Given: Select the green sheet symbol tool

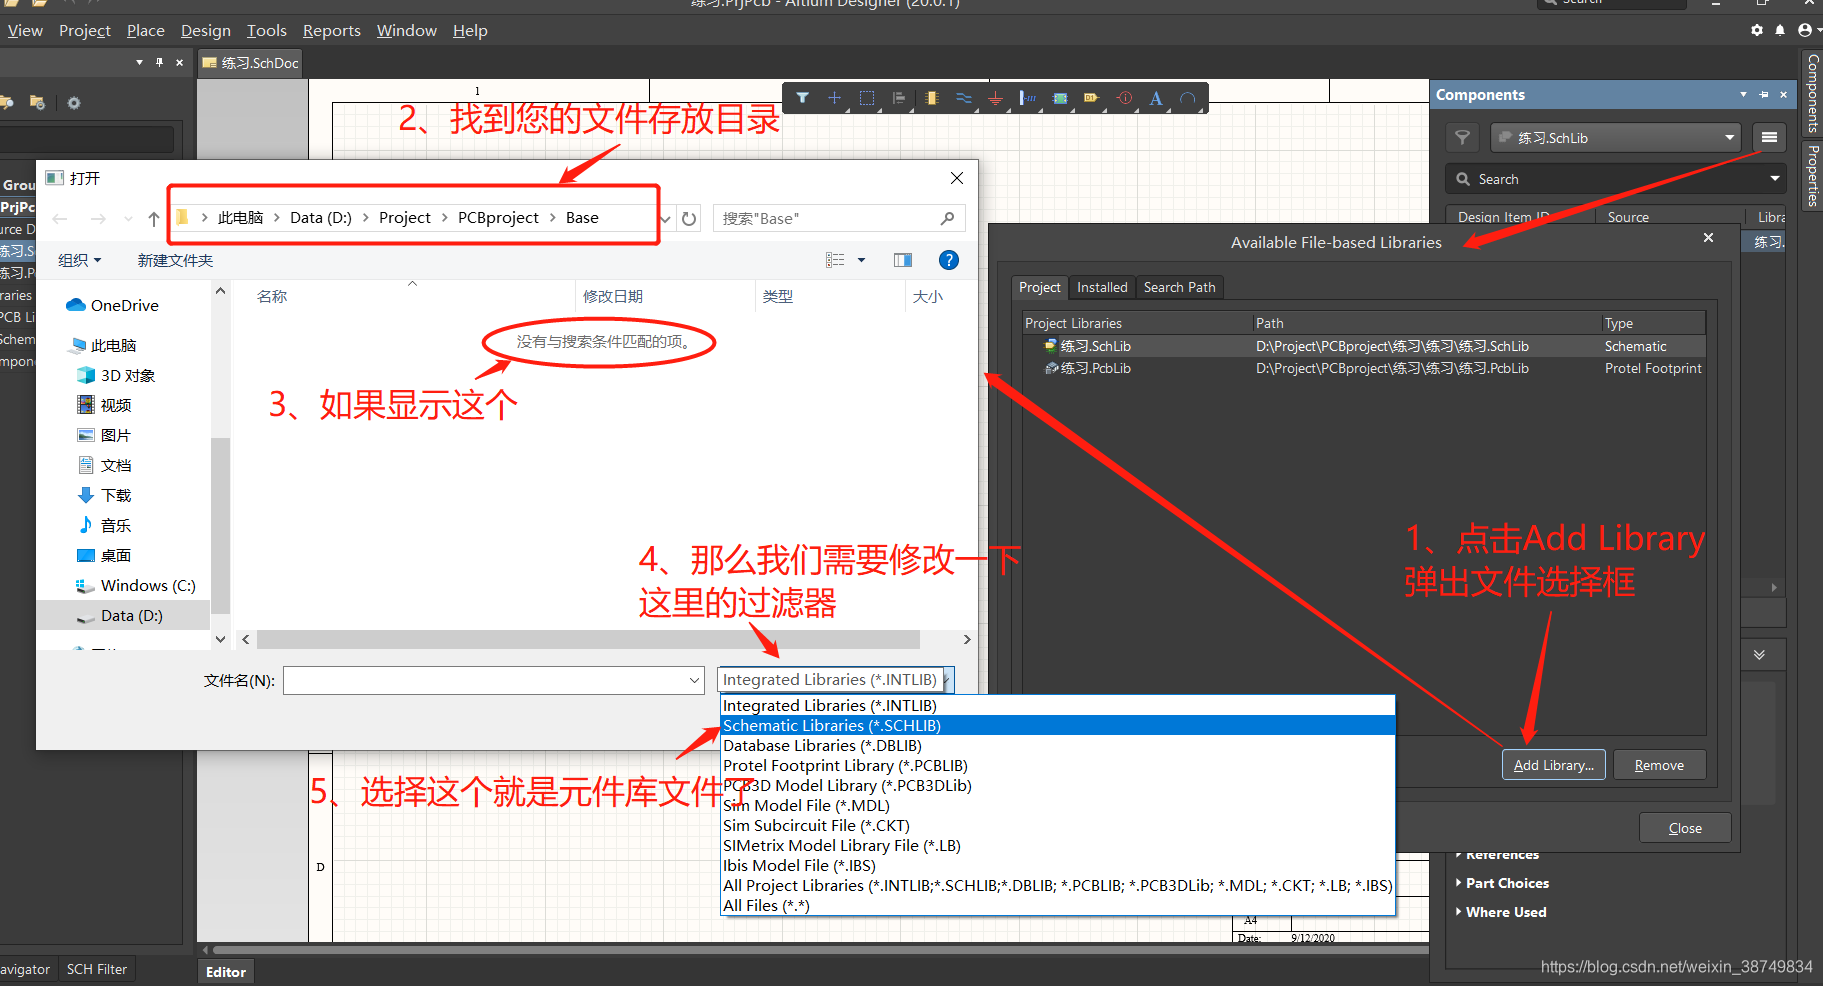Looking at the screenshot, I should [1060, 98].
